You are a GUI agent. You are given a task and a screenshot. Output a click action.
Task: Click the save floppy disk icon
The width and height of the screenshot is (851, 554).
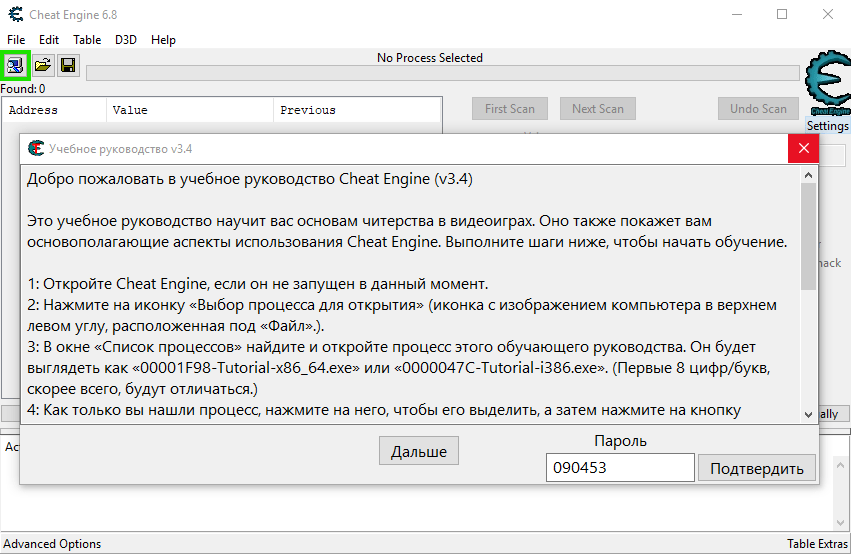point(68,66)
